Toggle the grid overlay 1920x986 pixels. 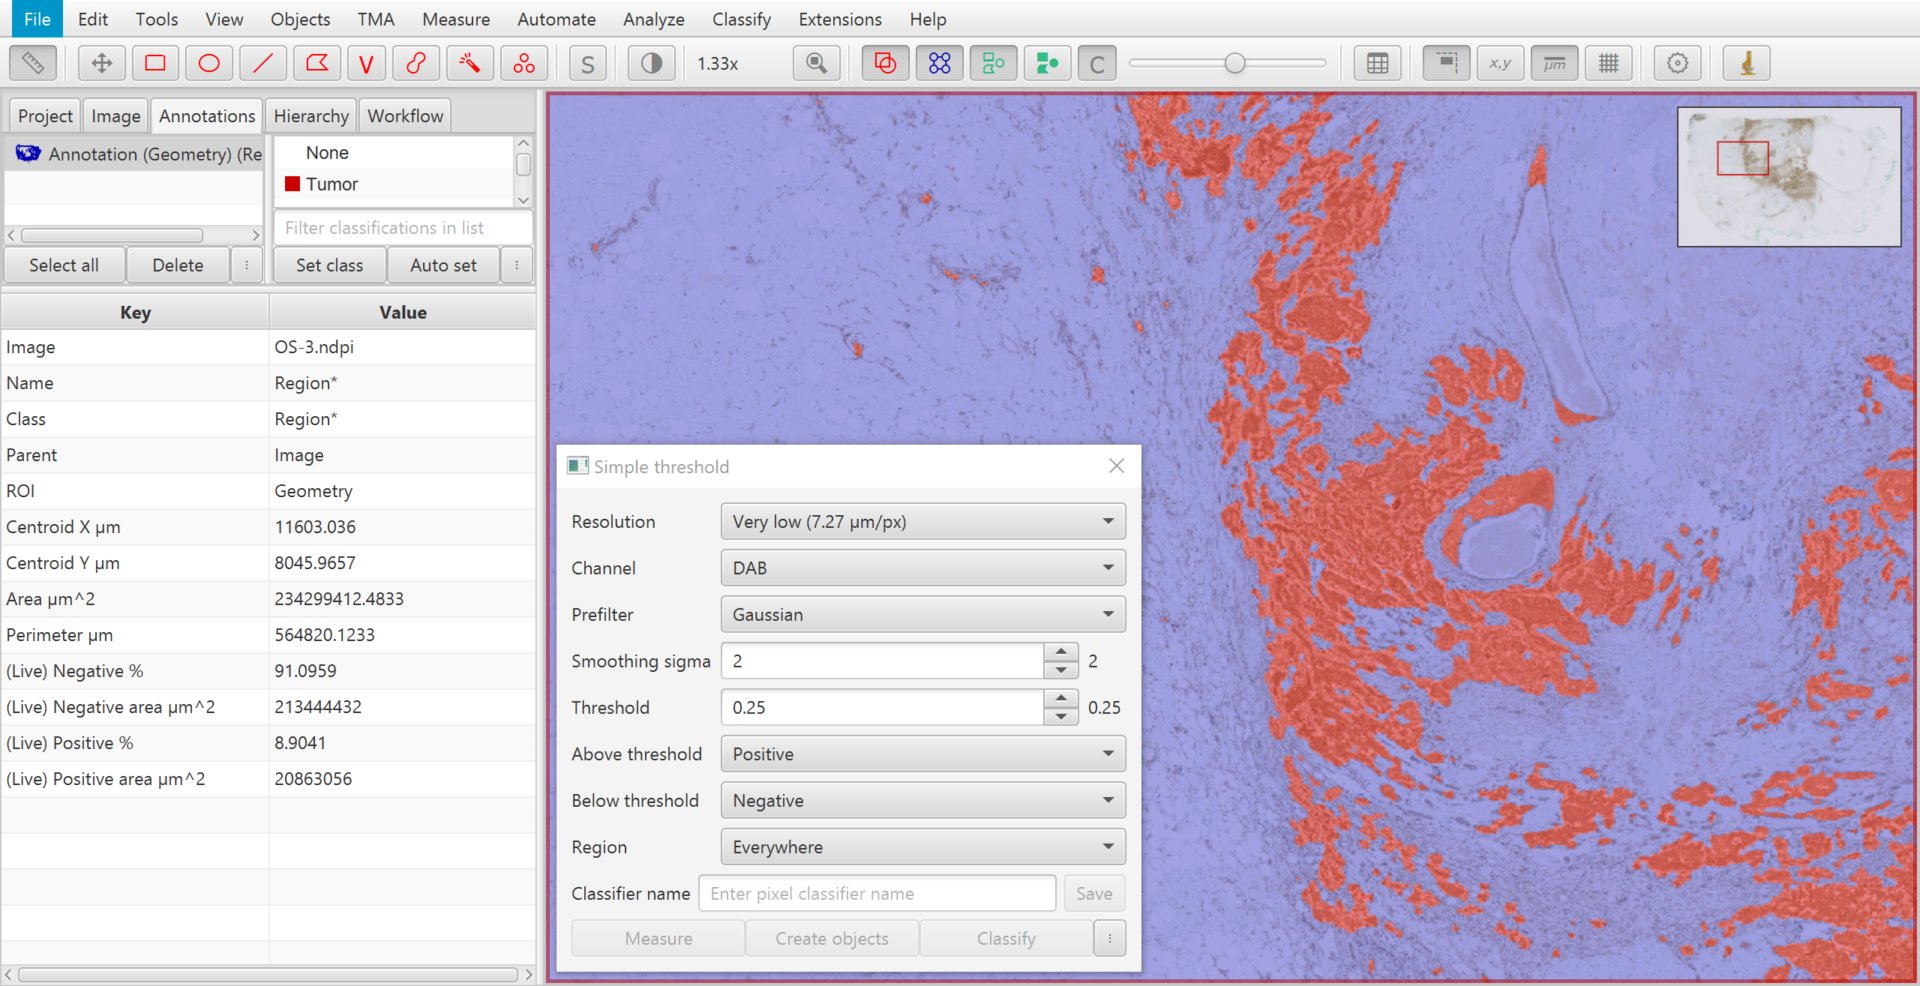tap(1609, 63)
